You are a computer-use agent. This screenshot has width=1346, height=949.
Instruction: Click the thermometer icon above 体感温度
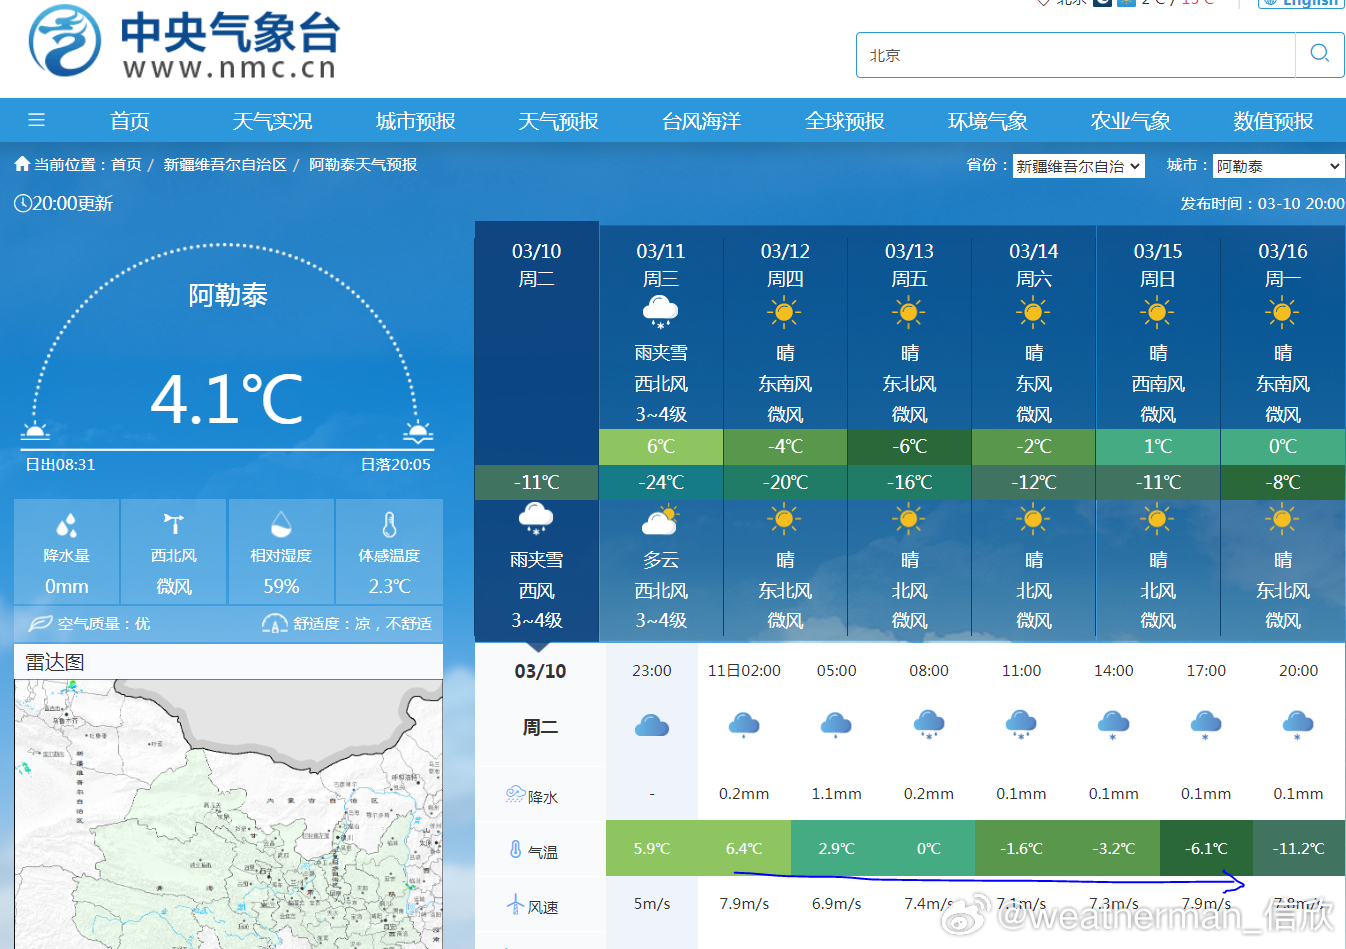pos(389,524)
